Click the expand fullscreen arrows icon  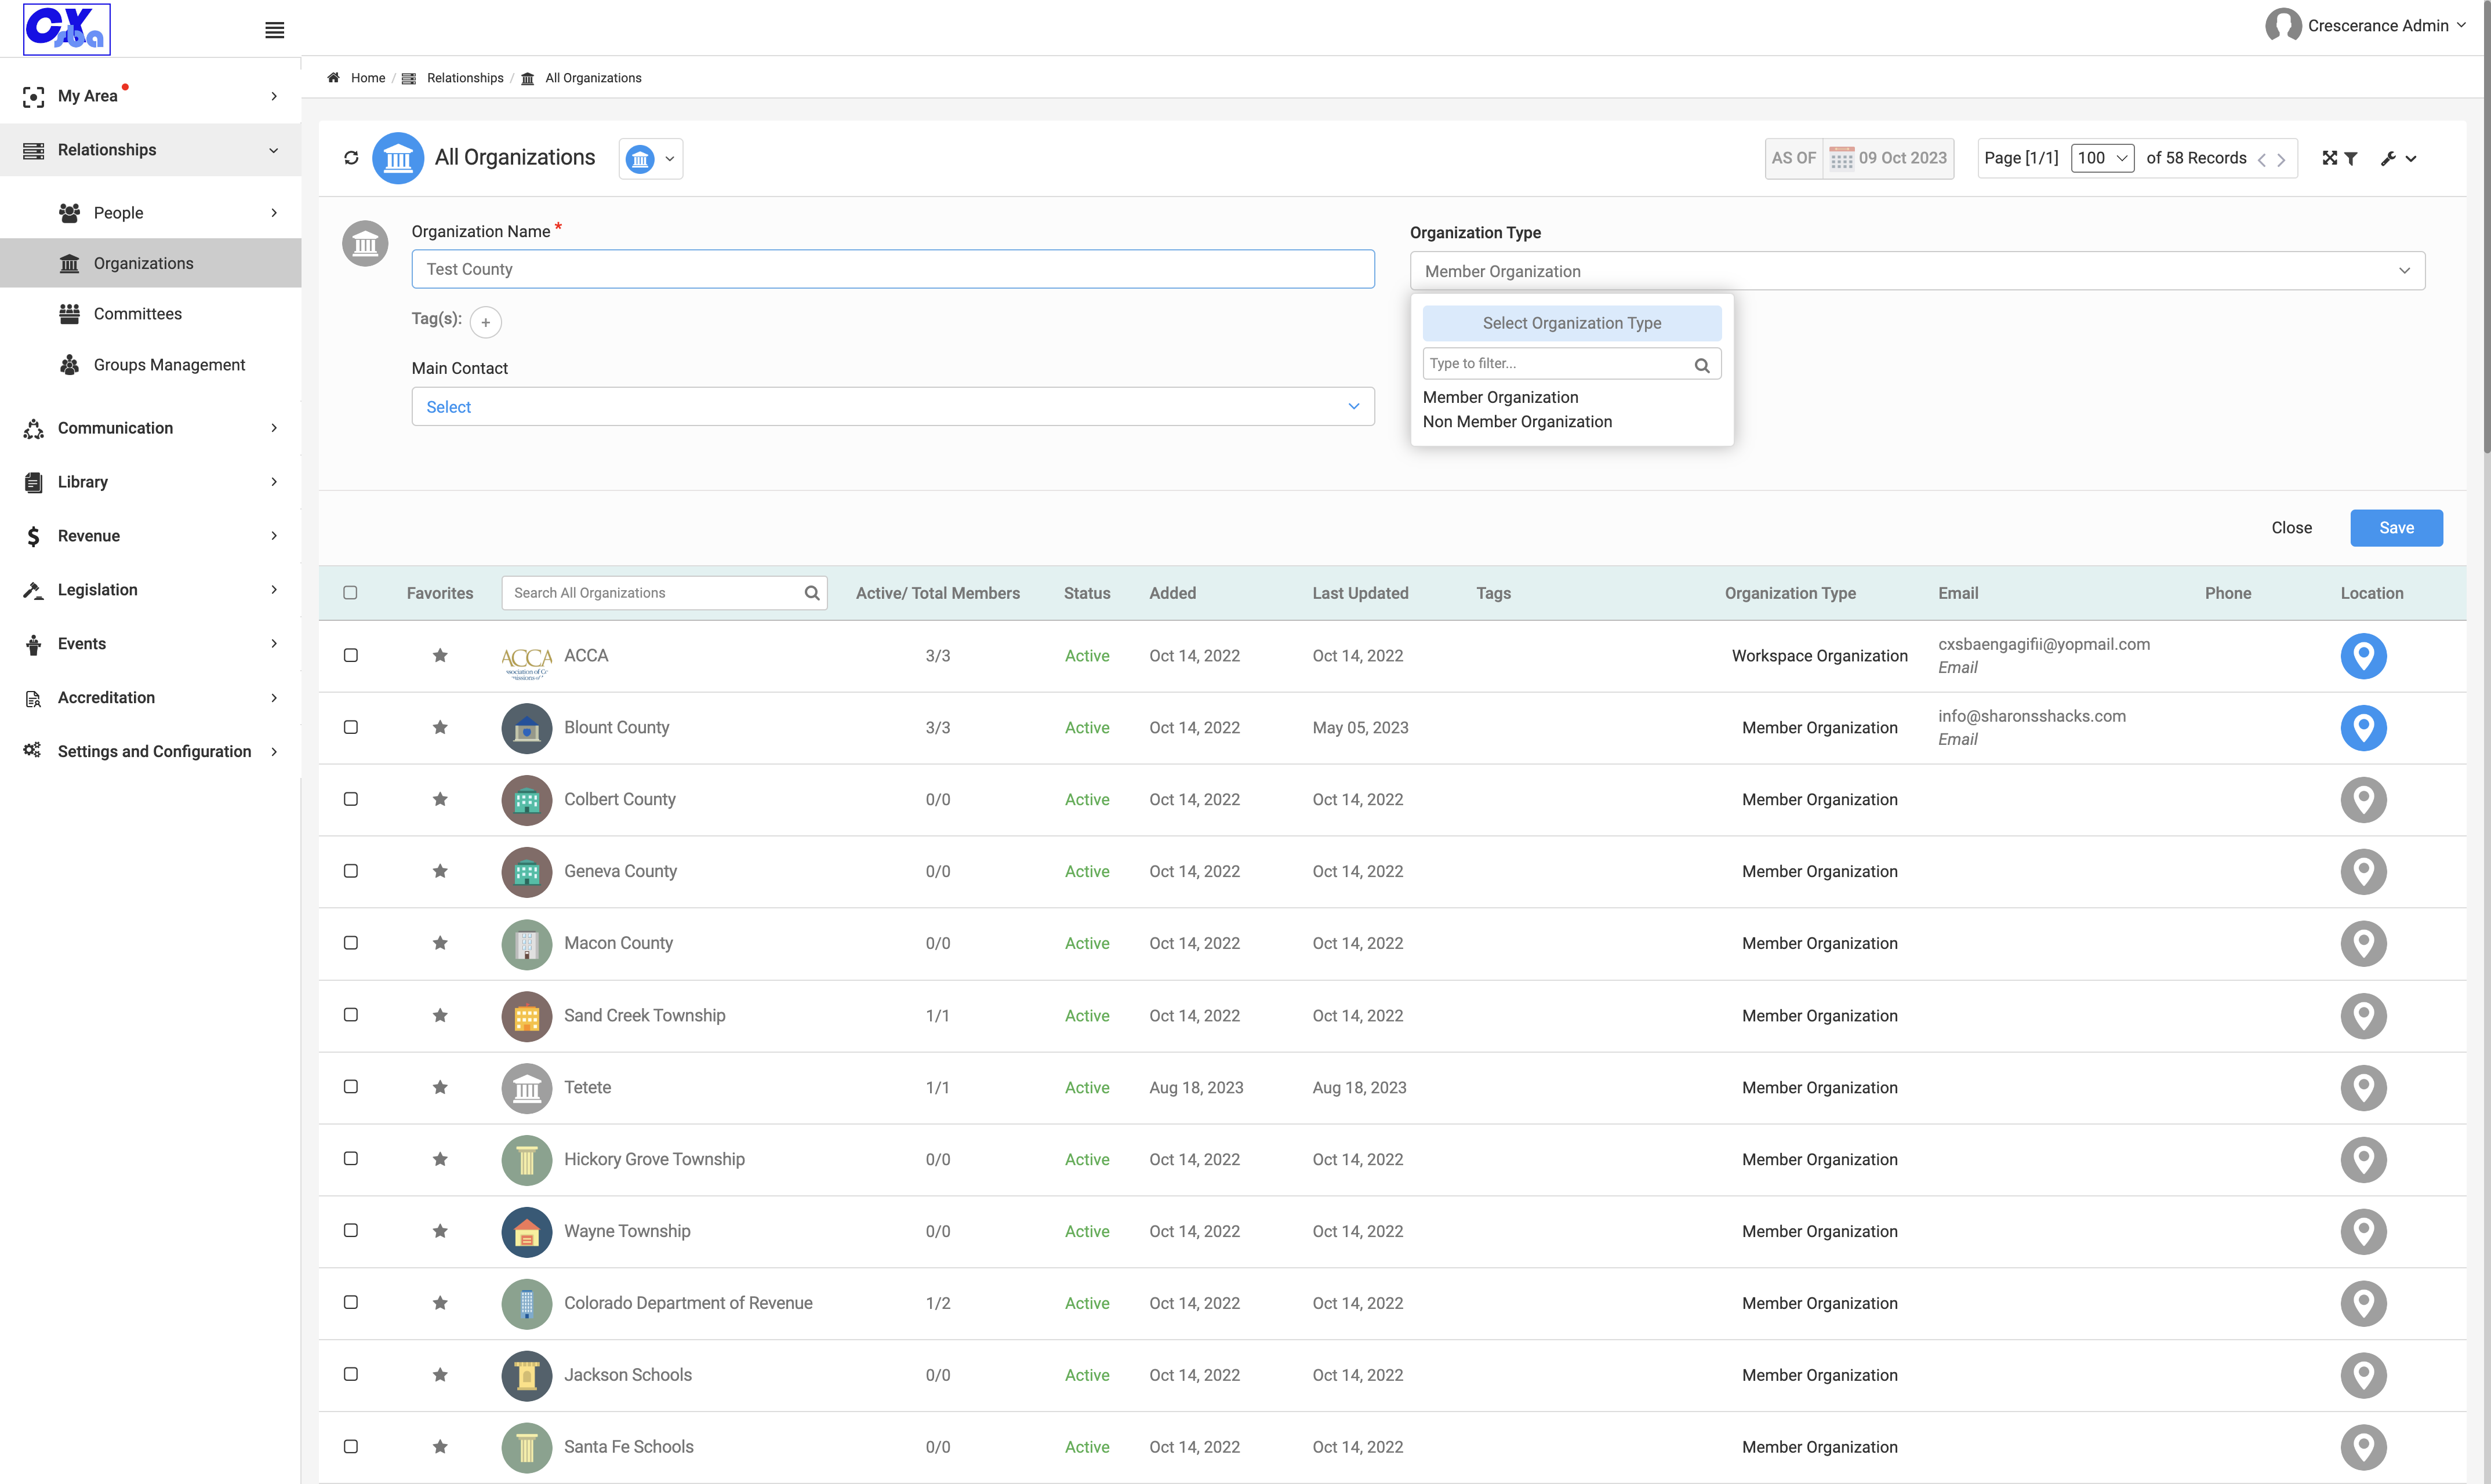2329,158
